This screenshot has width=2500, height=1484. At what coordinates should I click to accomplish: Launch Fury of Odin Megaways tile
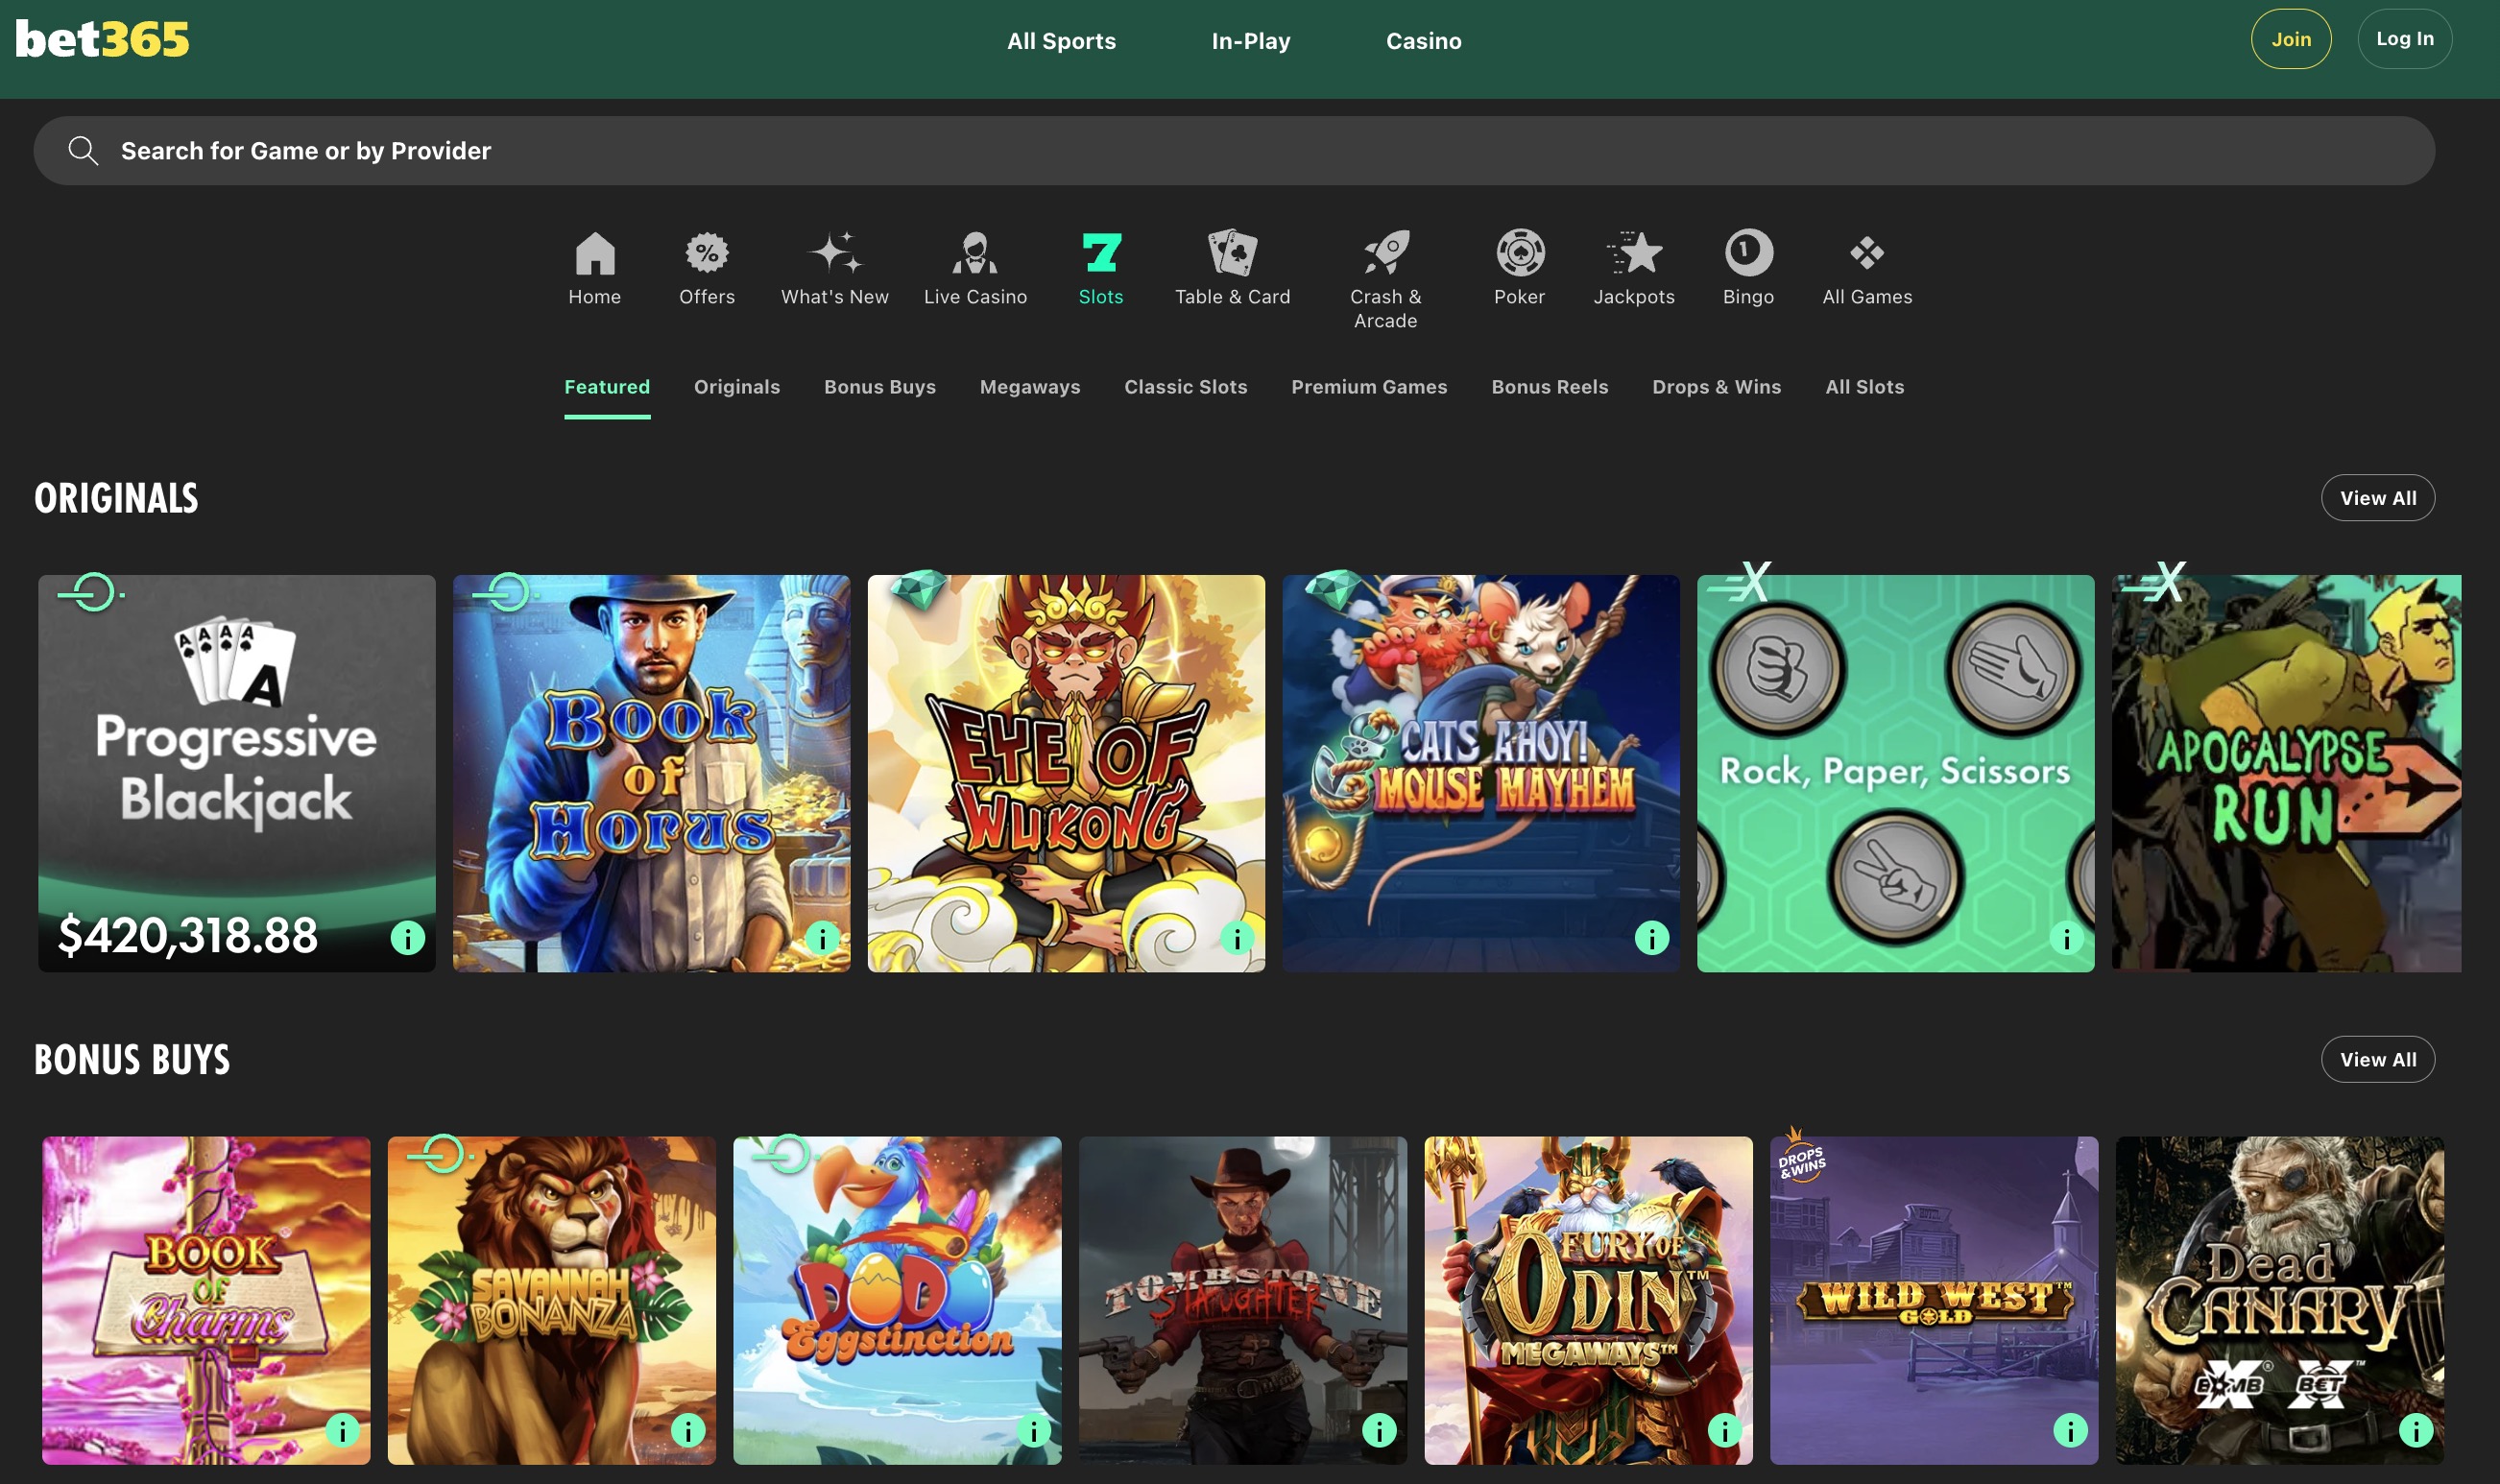click(x=1589, y=1300)
